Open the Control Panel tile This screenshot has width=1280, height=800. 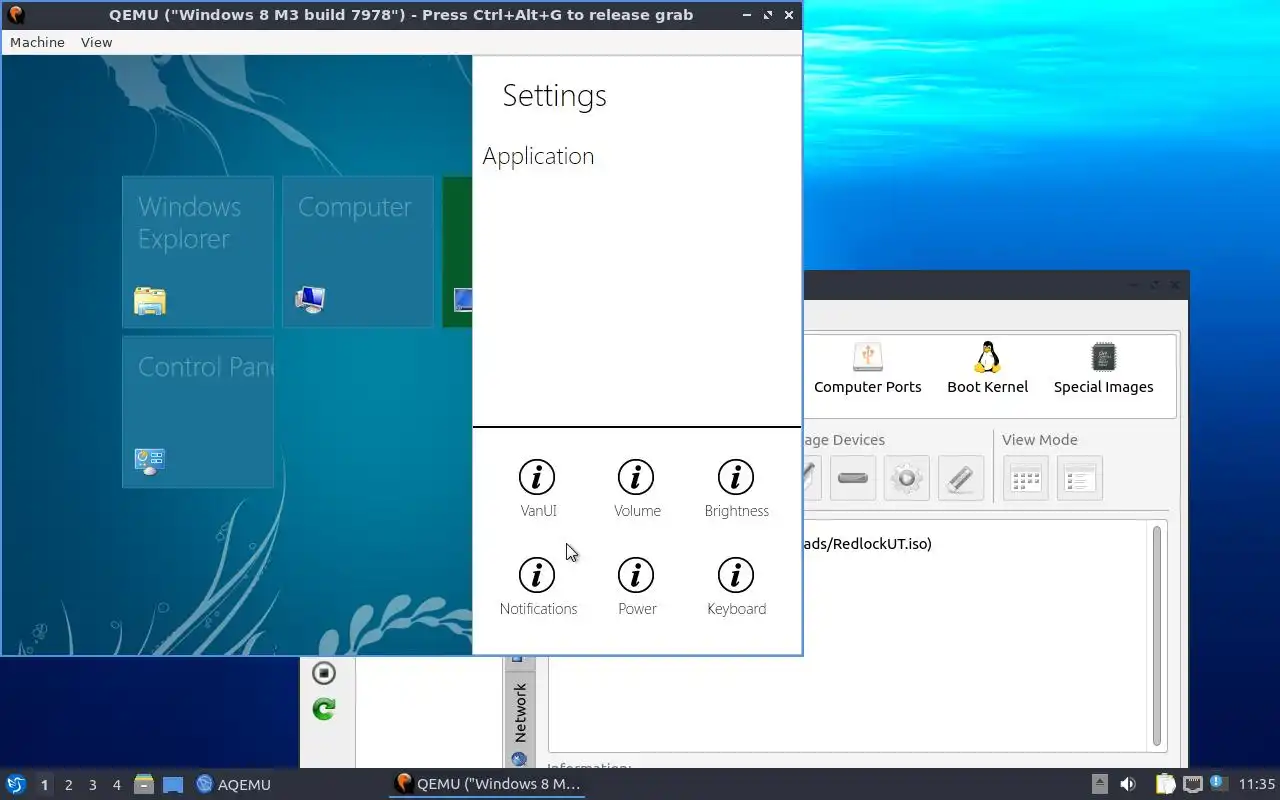(x=198, y=412)
